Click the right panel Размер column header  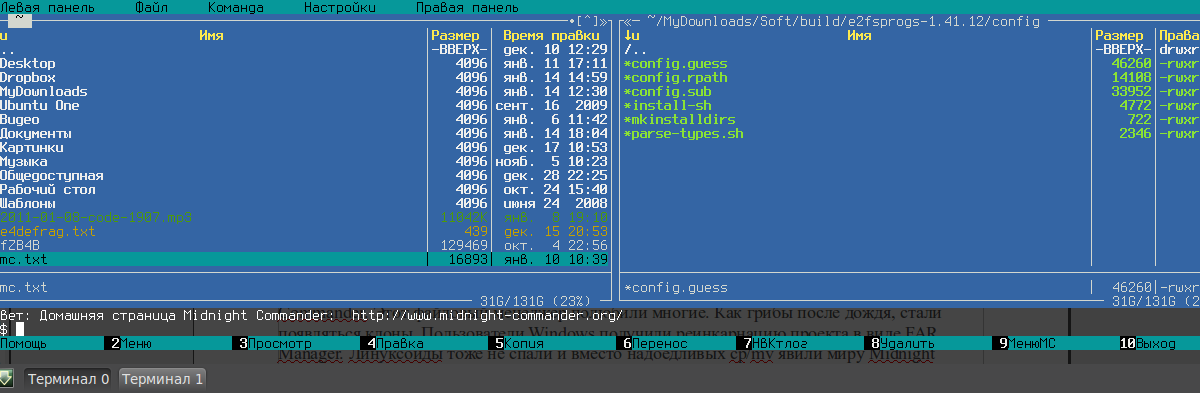1120,35
